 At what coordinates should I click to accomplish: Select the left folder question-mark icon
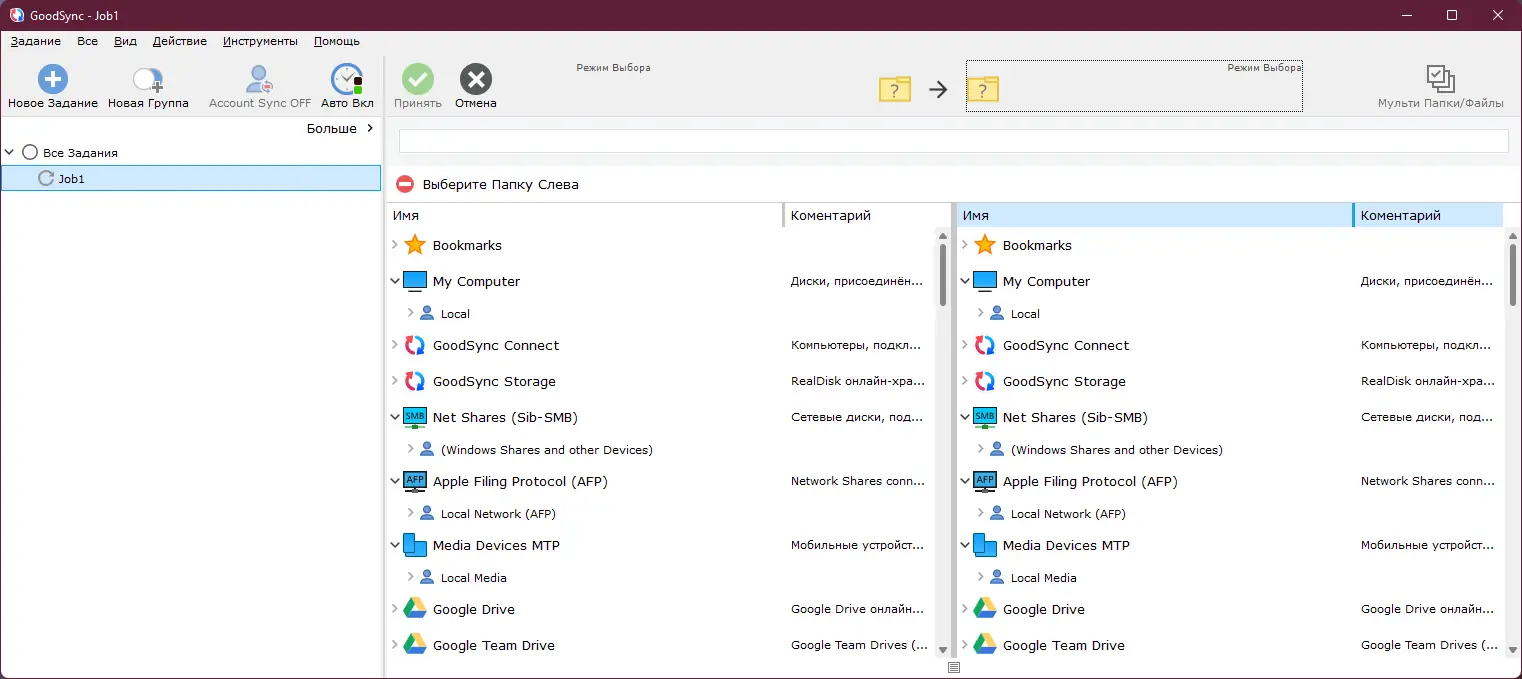(x=895, y=89)
